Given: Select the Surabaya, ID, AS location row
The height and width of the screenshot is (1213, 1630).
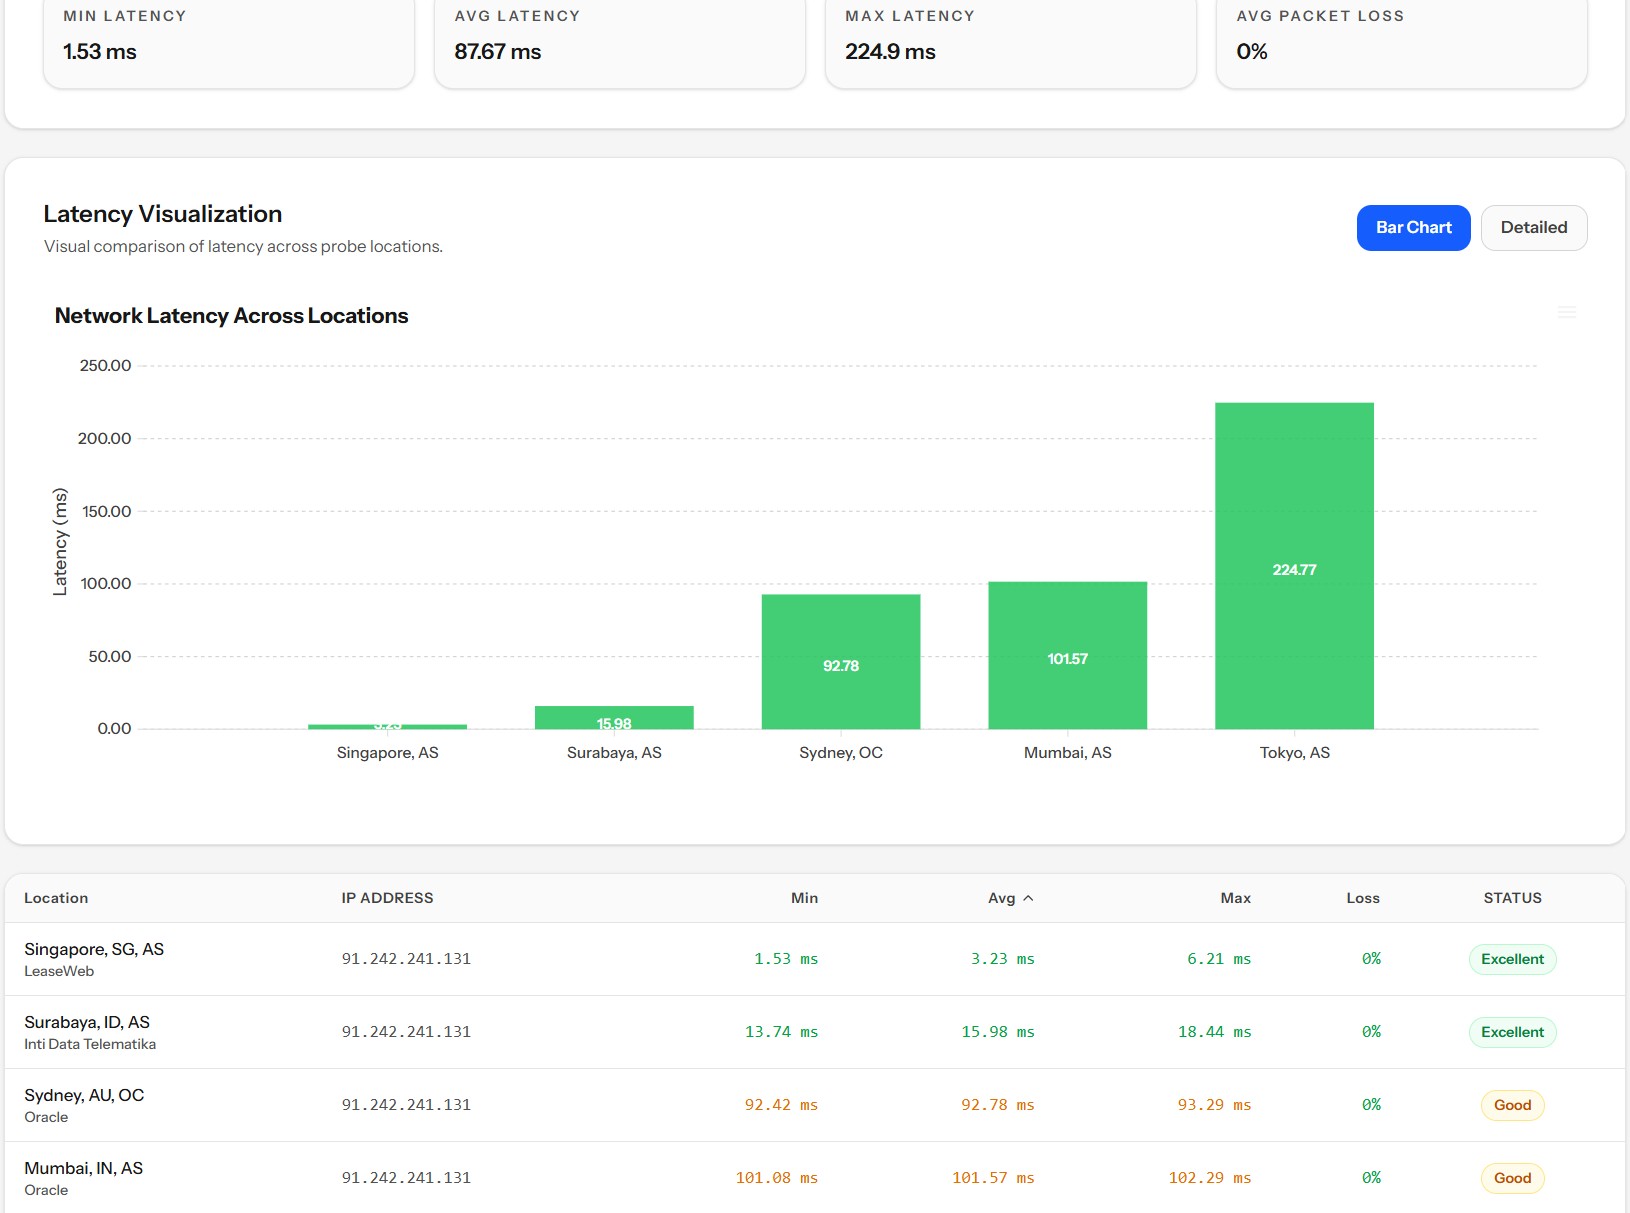Looking at the screenshot, I should [815, 1032].
